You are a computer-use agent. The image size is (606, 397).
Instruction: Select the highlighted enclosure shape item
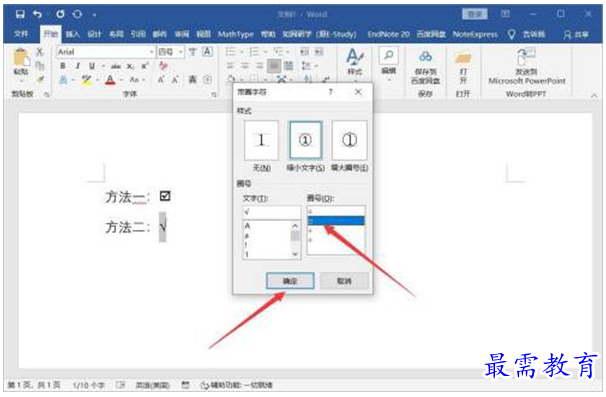point(336,221)
